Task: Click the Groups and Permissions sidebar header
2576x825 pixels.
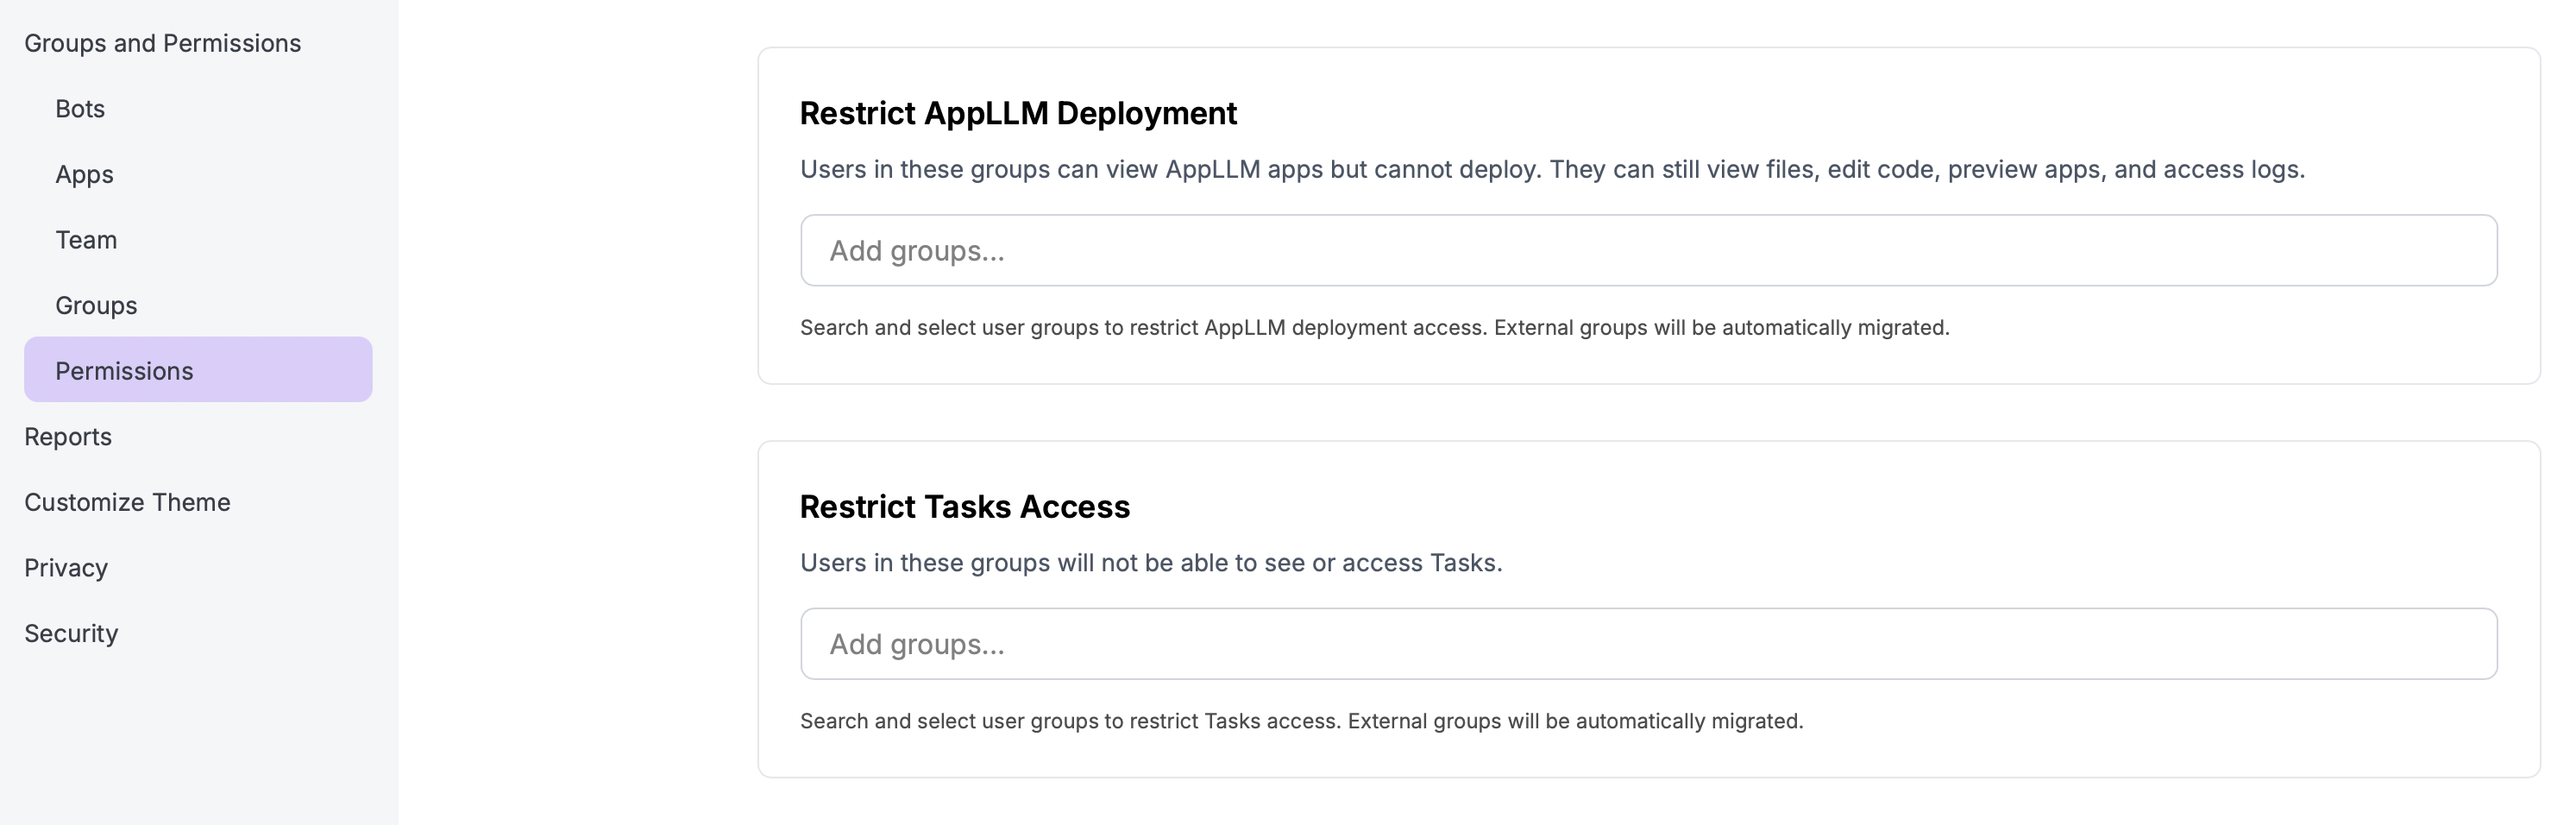Action: (x=162, y=43)
